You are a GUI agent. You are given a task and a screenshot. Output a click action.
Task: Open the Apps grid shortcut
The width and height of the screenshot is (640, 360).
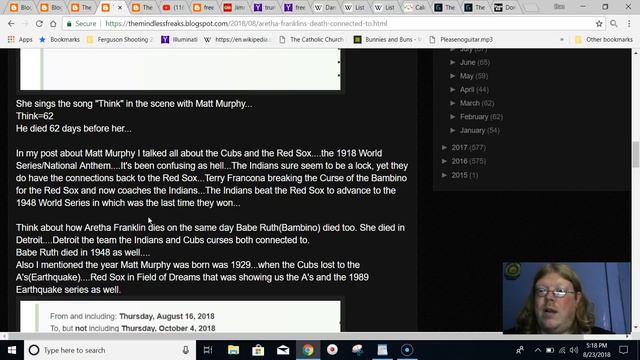point(20,40)
